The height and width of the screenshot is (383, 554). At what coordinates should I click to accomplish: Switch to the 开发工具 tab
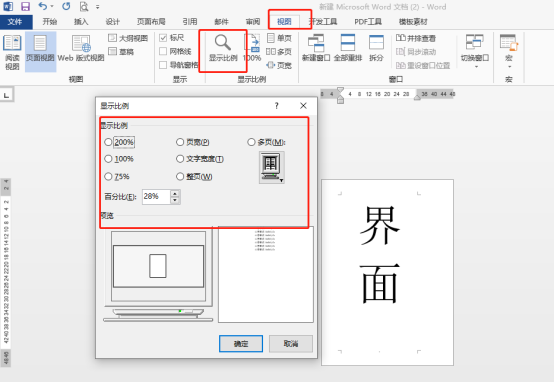[x=323, y=22]
